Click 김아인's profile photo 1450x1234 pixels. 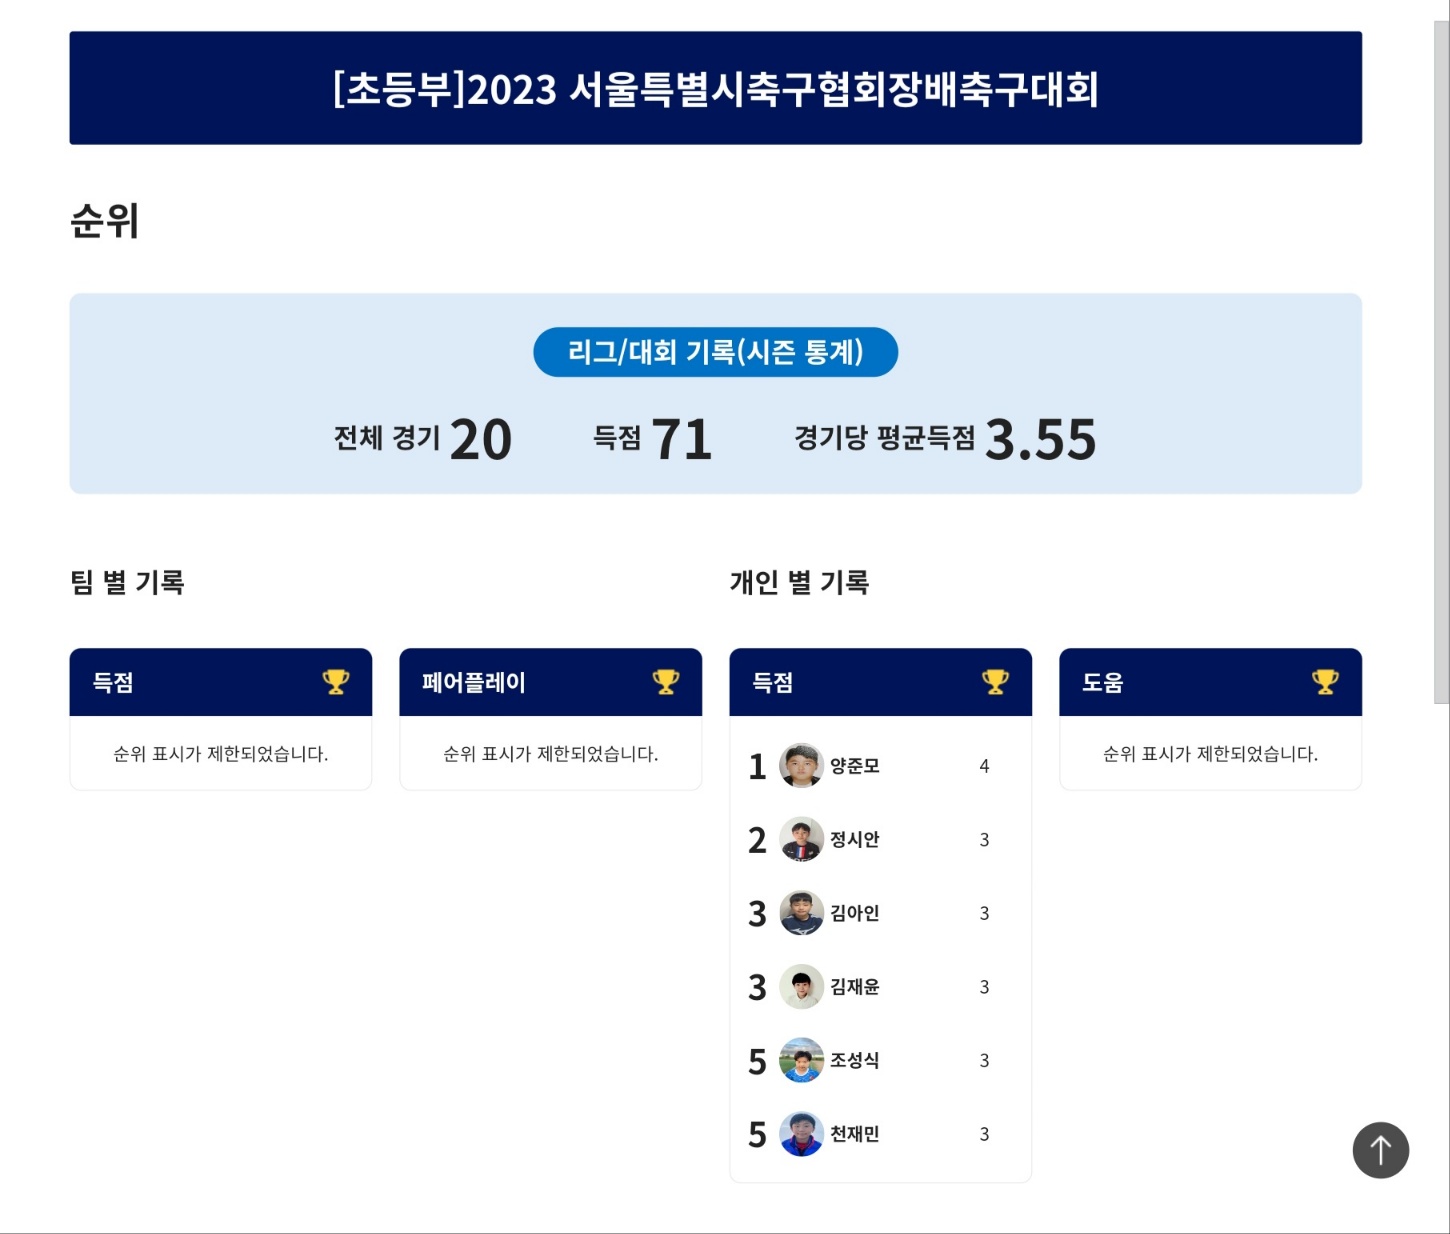point(801,913)
